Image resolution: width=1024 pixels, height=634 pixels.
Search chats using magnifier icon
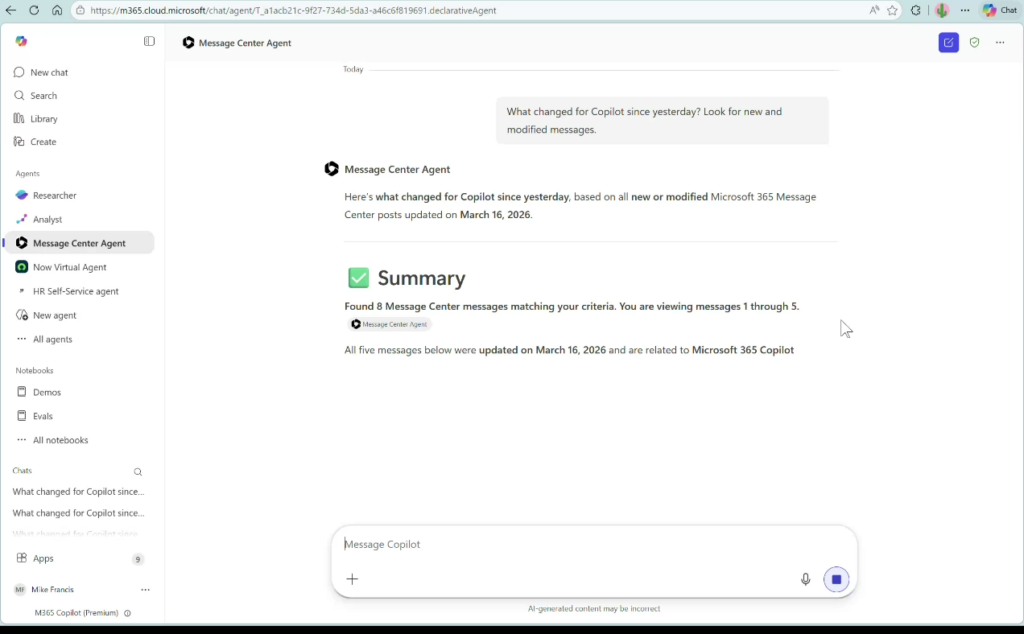coord(138,471)
